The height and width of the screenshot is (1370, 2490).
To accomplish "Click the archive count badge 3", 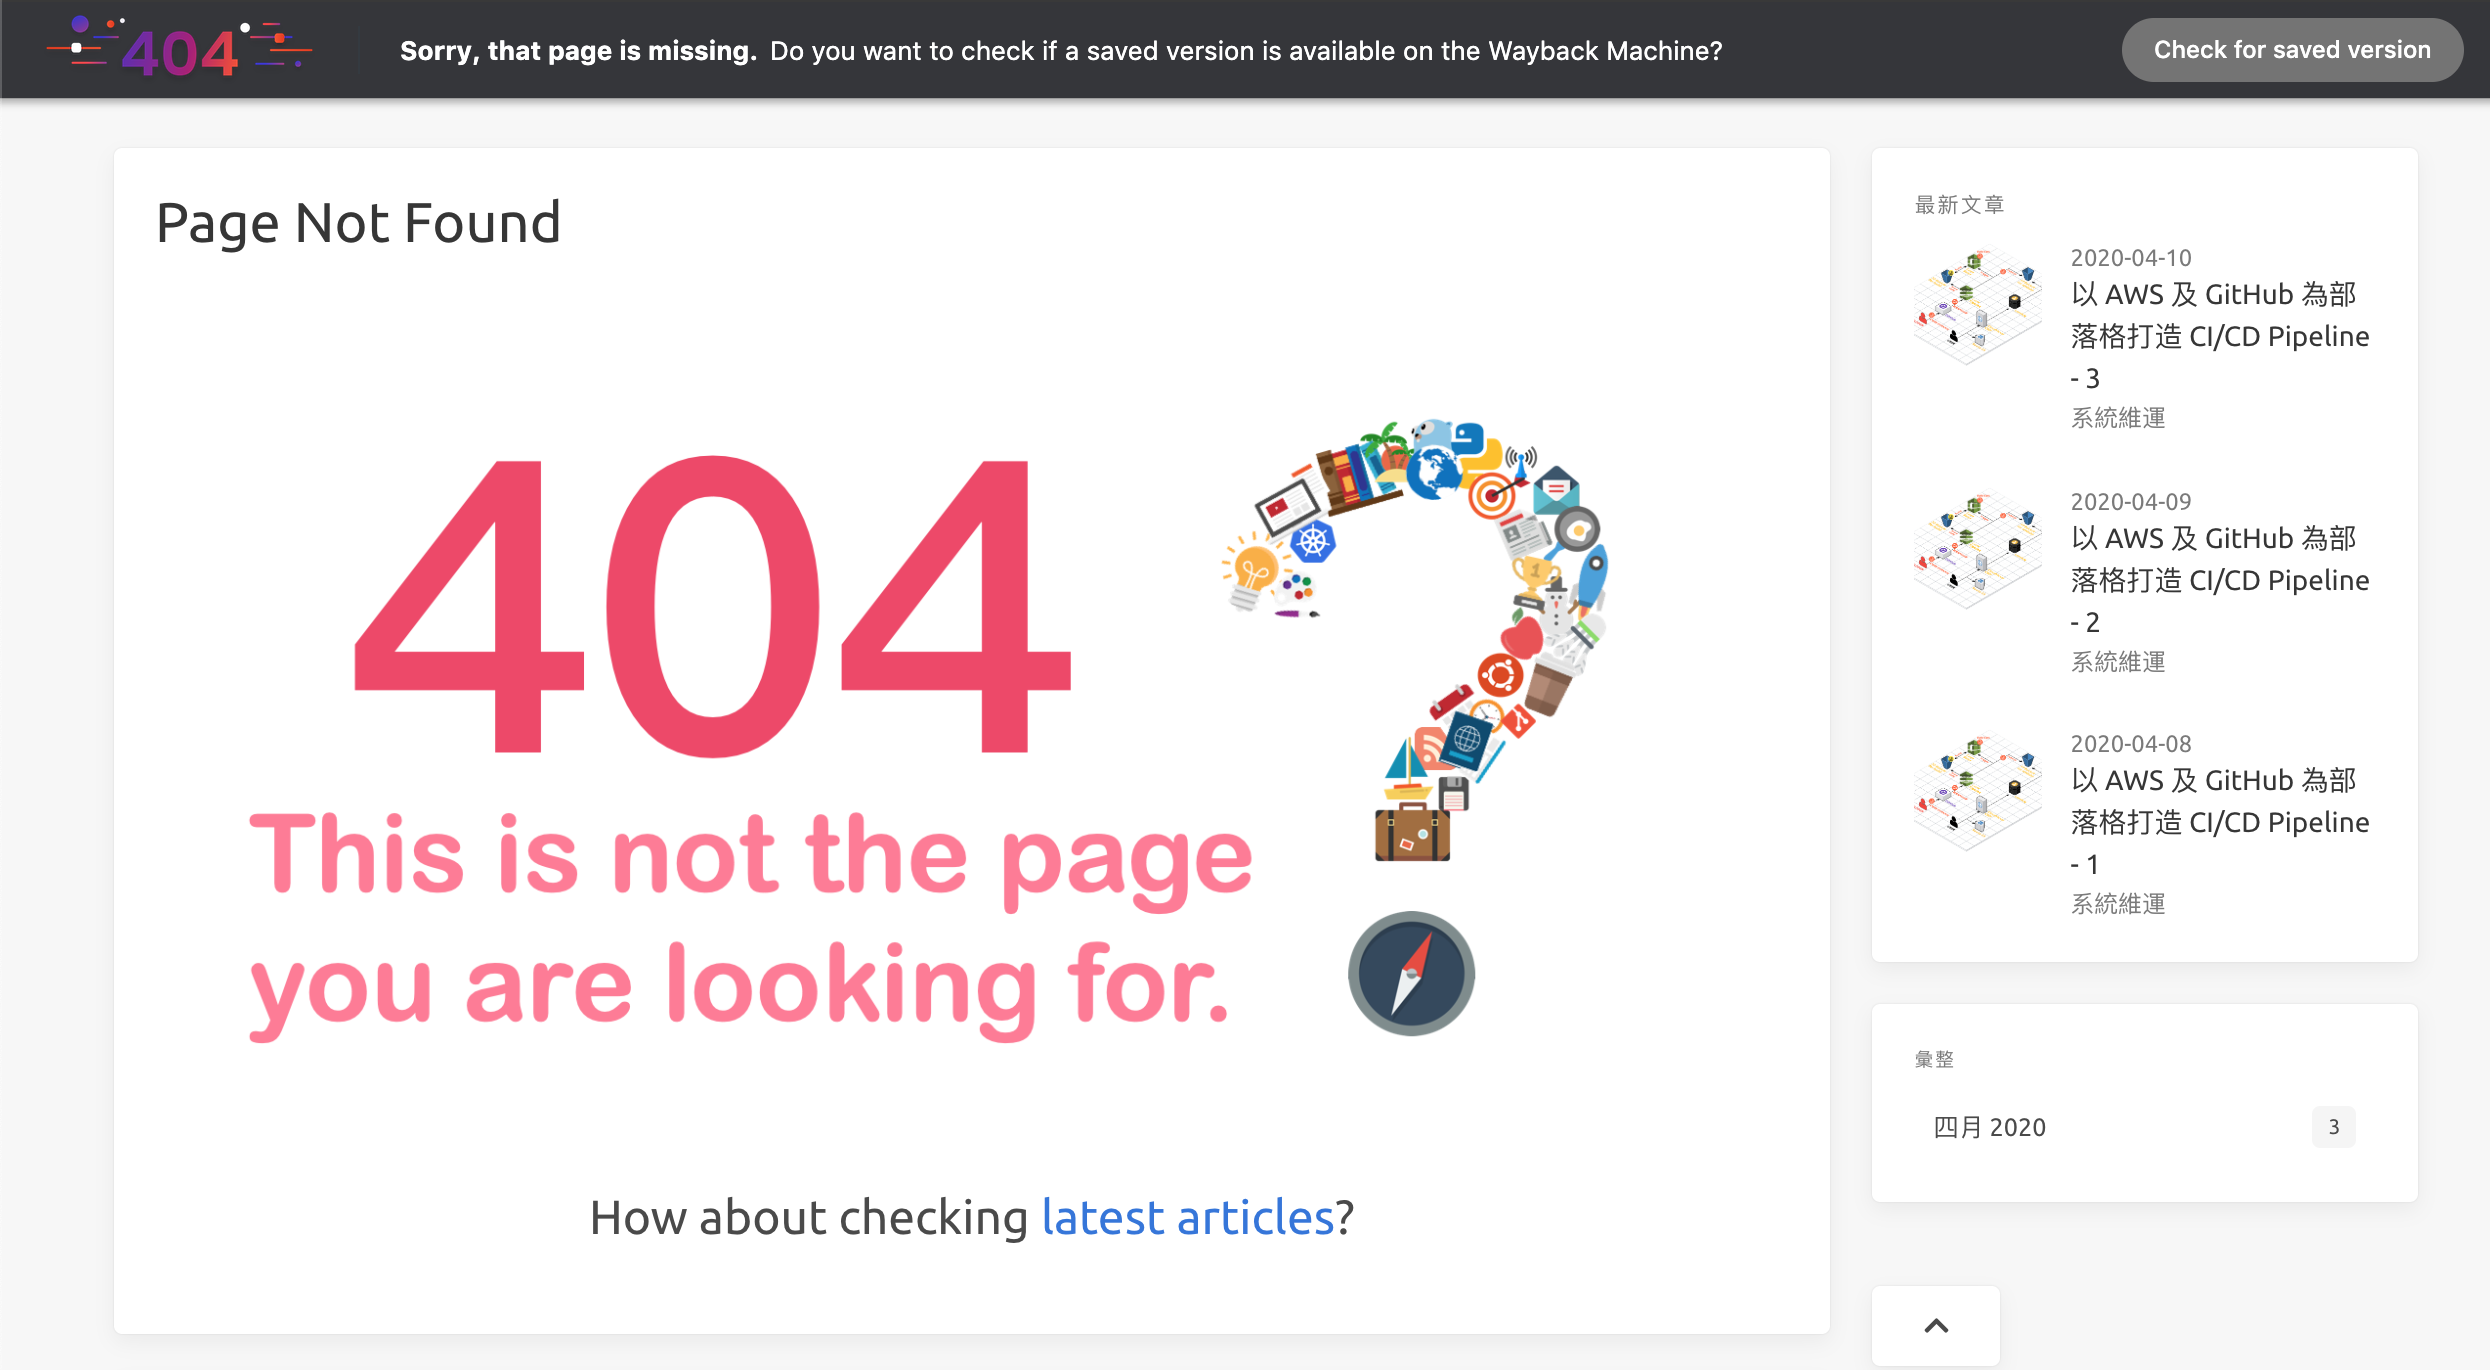I will tap(2333, 1127).
